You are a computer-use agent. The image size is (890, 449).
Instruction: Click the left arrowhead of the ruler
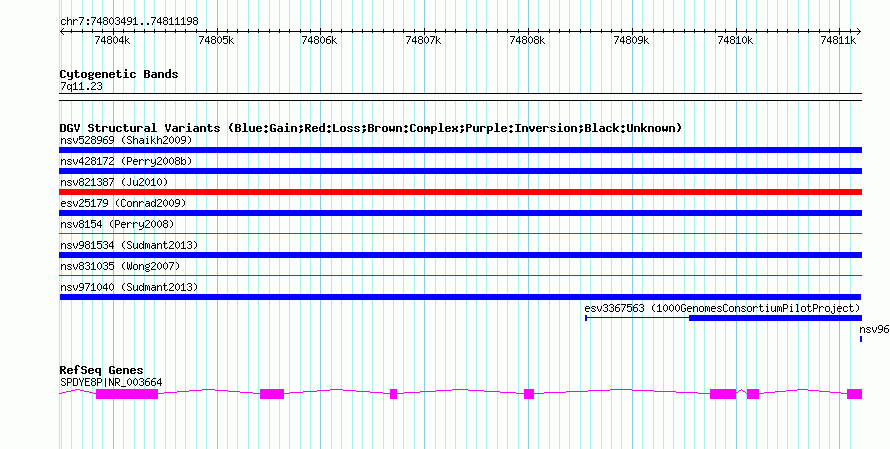pos(62,32)
